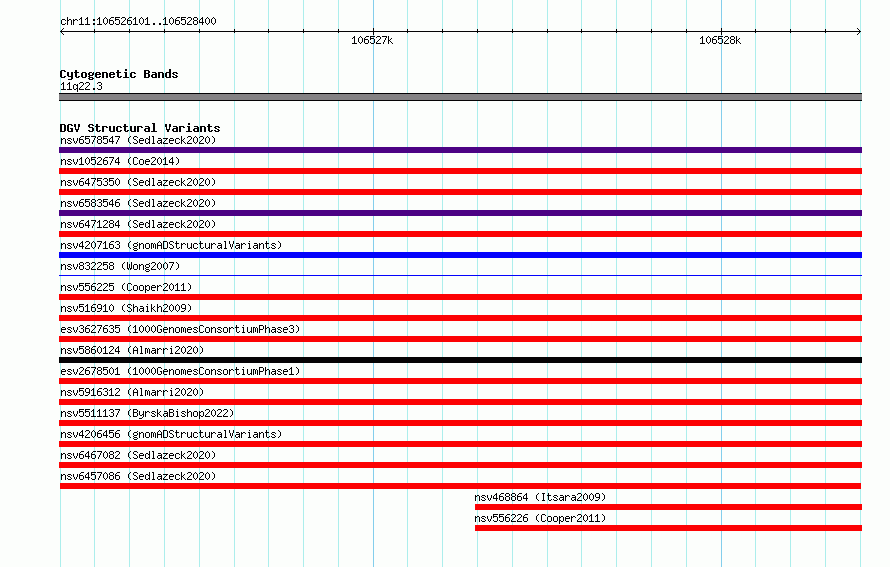
Task: Select the red bar under nsv6467082
Action: [x=460, y=465]
